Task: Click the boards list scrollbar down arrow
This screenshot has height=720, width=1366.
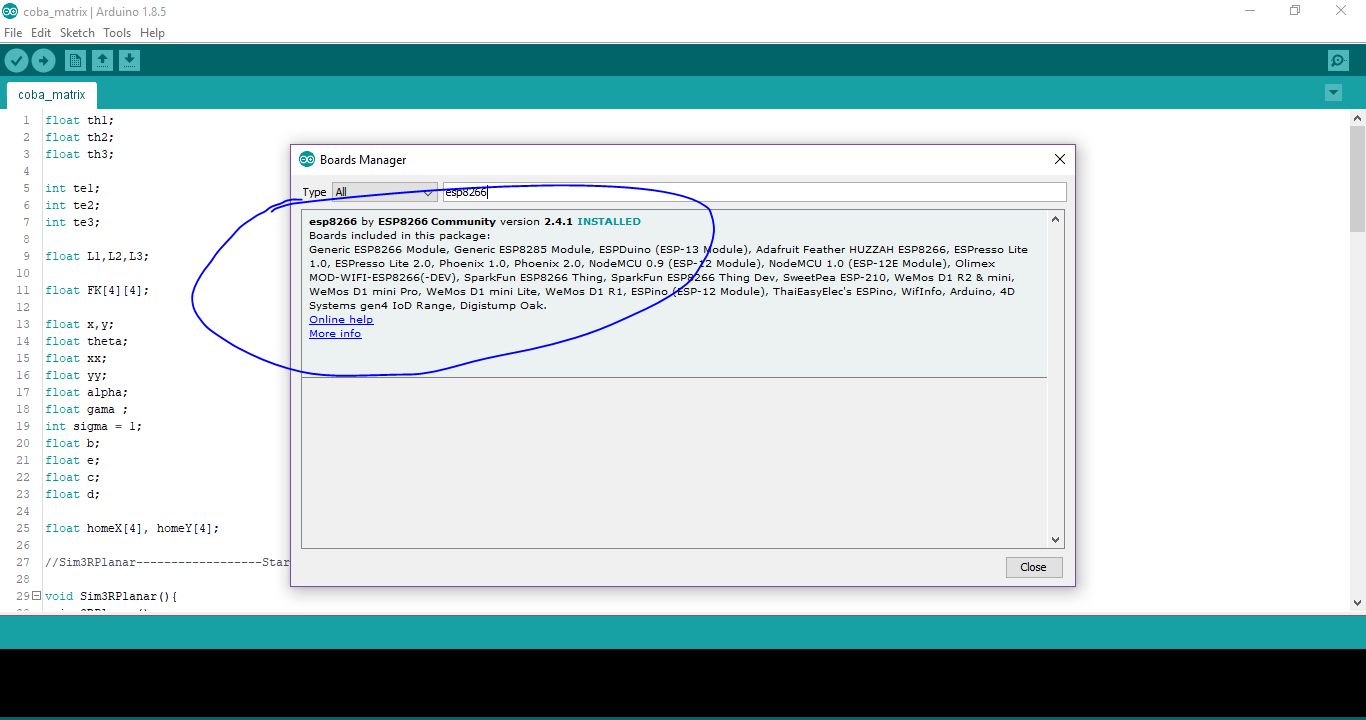Action: pos(1055,540)
